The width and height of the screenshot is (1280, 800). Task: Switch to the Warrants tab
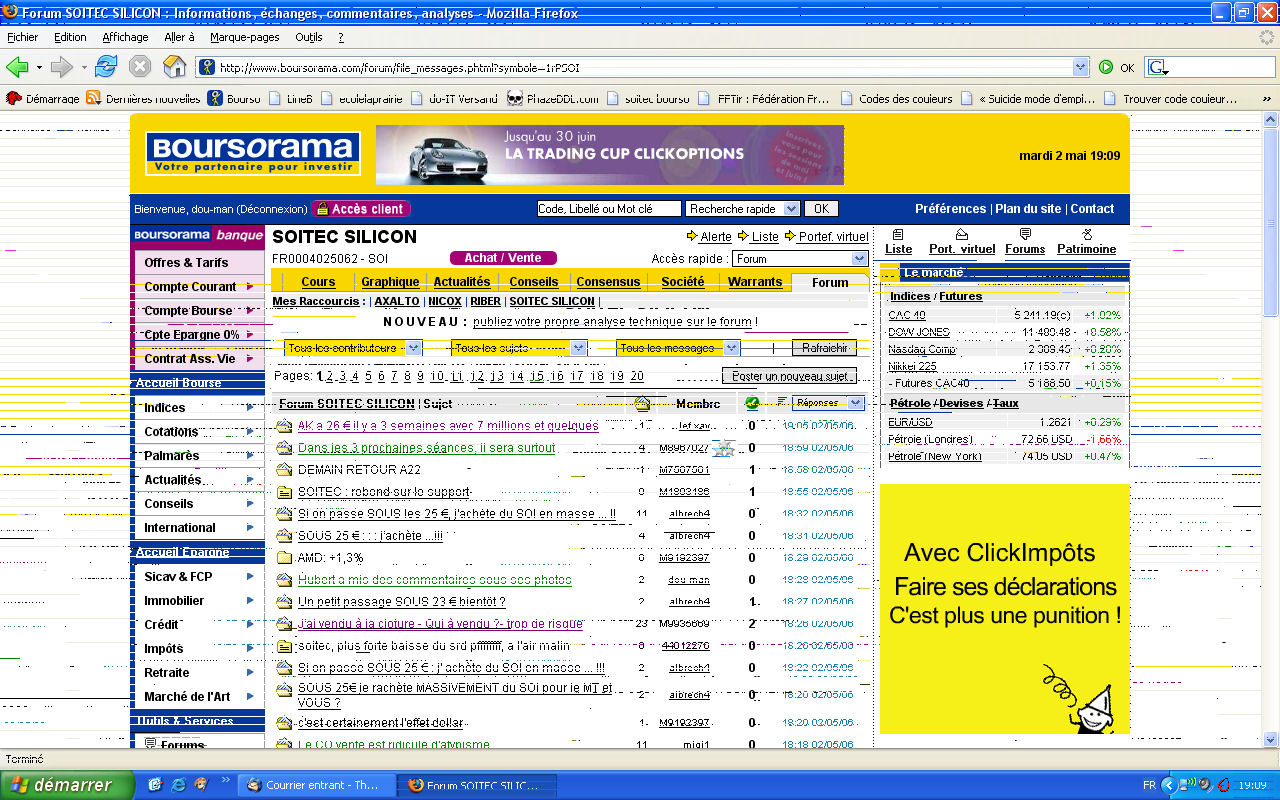[x=755, y=282]
